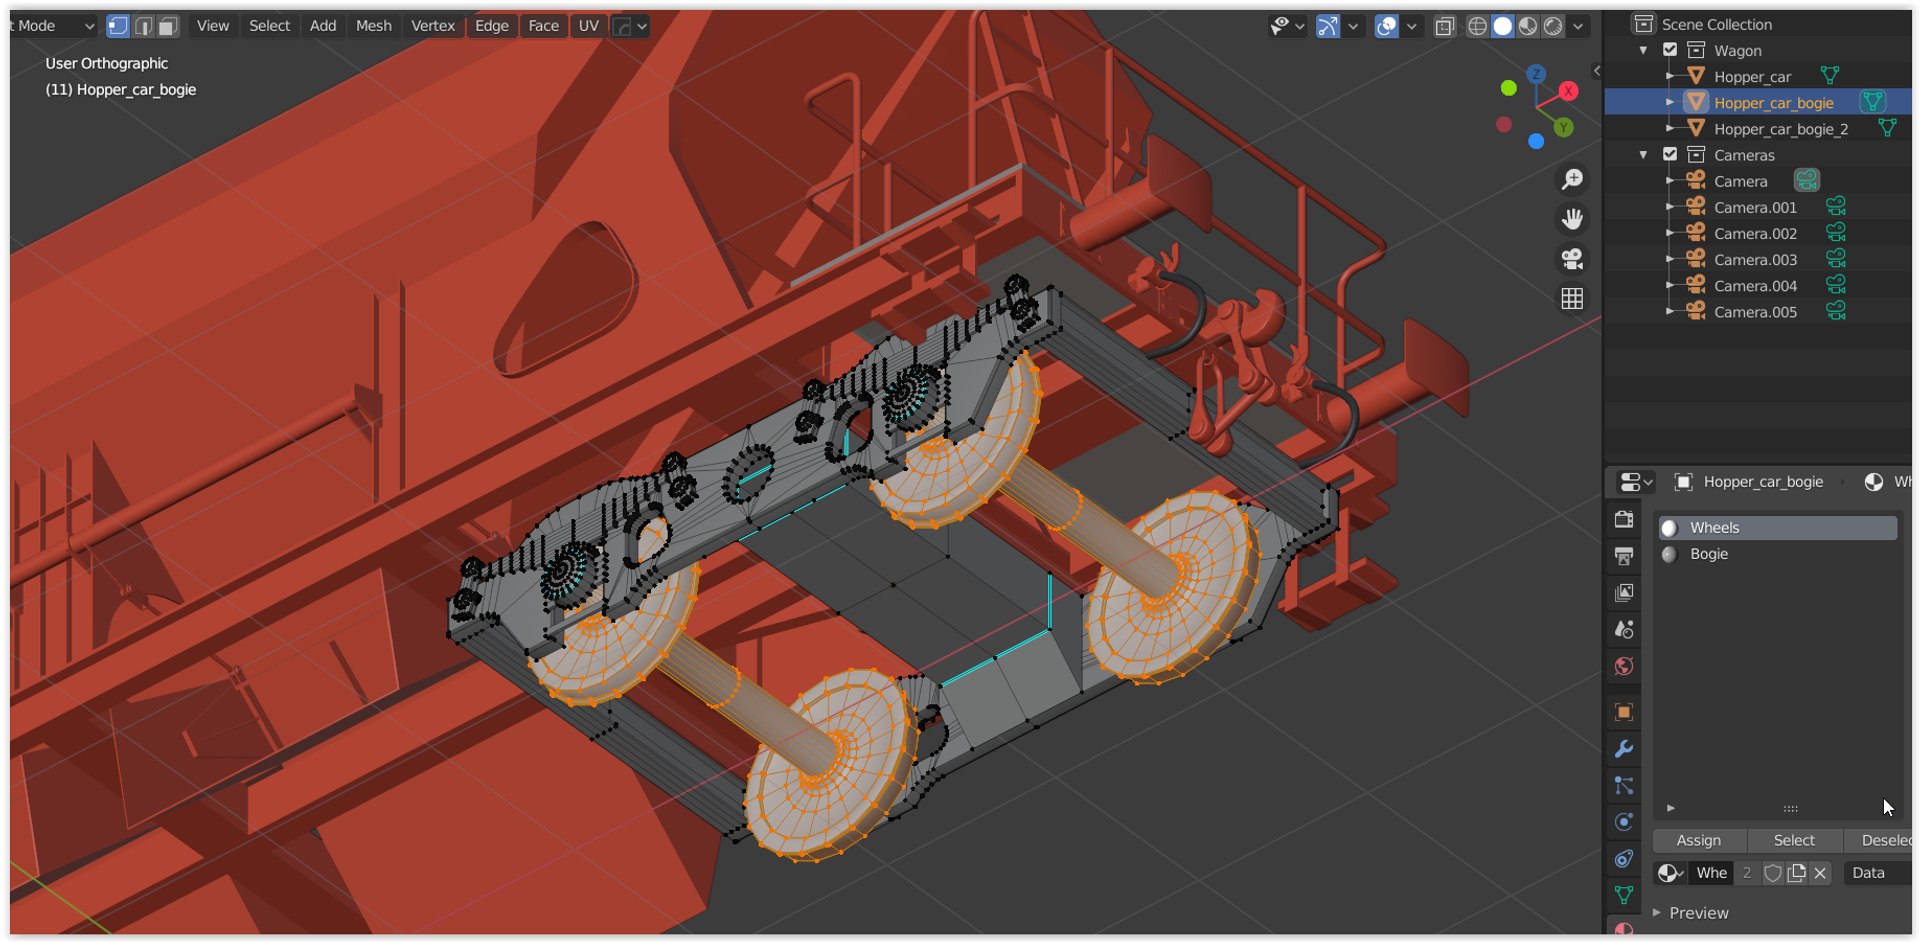Open viewport shading options dropdown
1920x942 pixels.
(x=1578, y=26)
